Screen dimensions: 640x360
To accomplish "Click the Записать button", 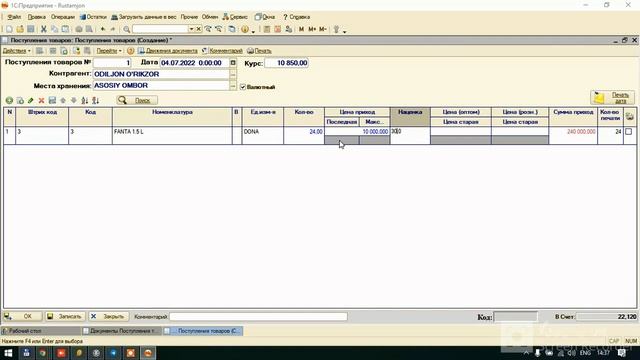I will point(65,316).
